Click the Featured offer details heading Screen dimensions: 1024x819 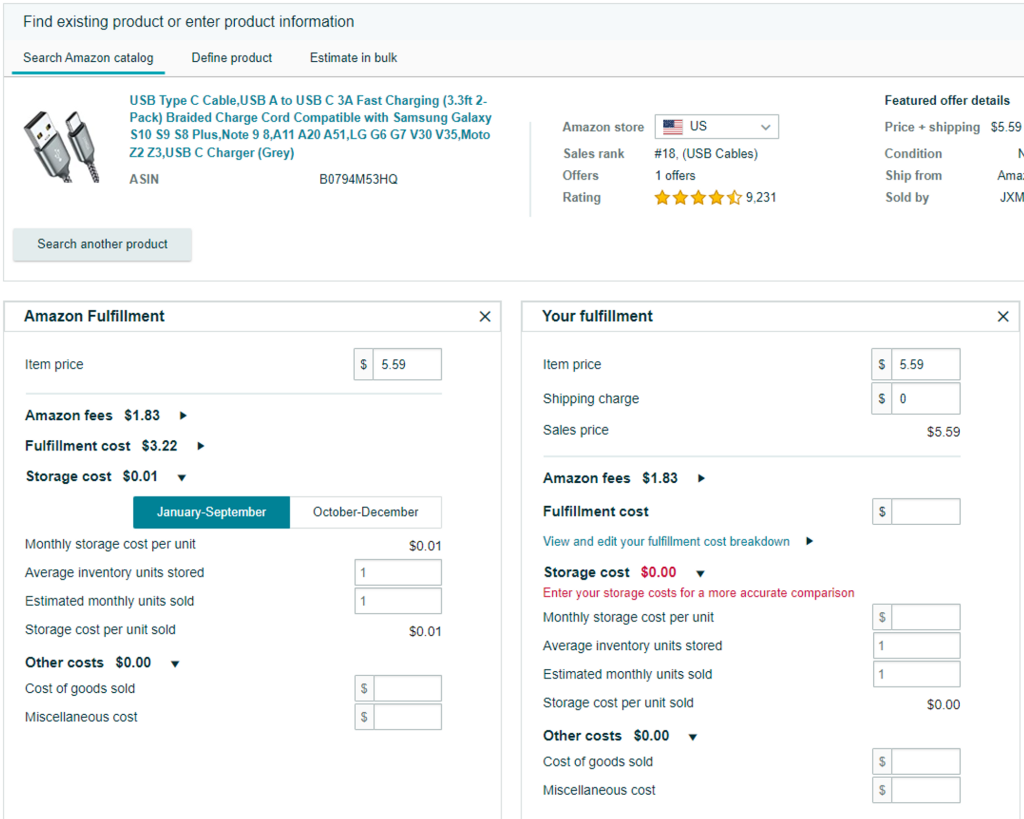click(947, 101)
